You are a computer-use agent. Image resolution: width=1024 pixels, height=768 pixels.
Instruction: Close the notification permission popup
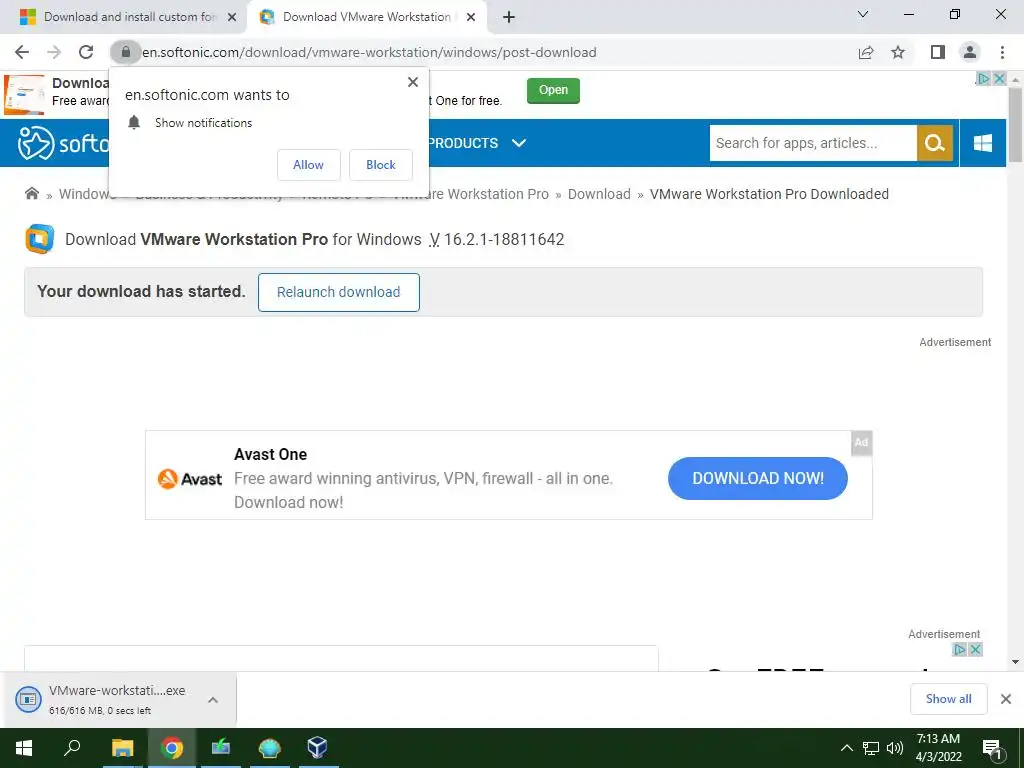(x=413, y=82)
